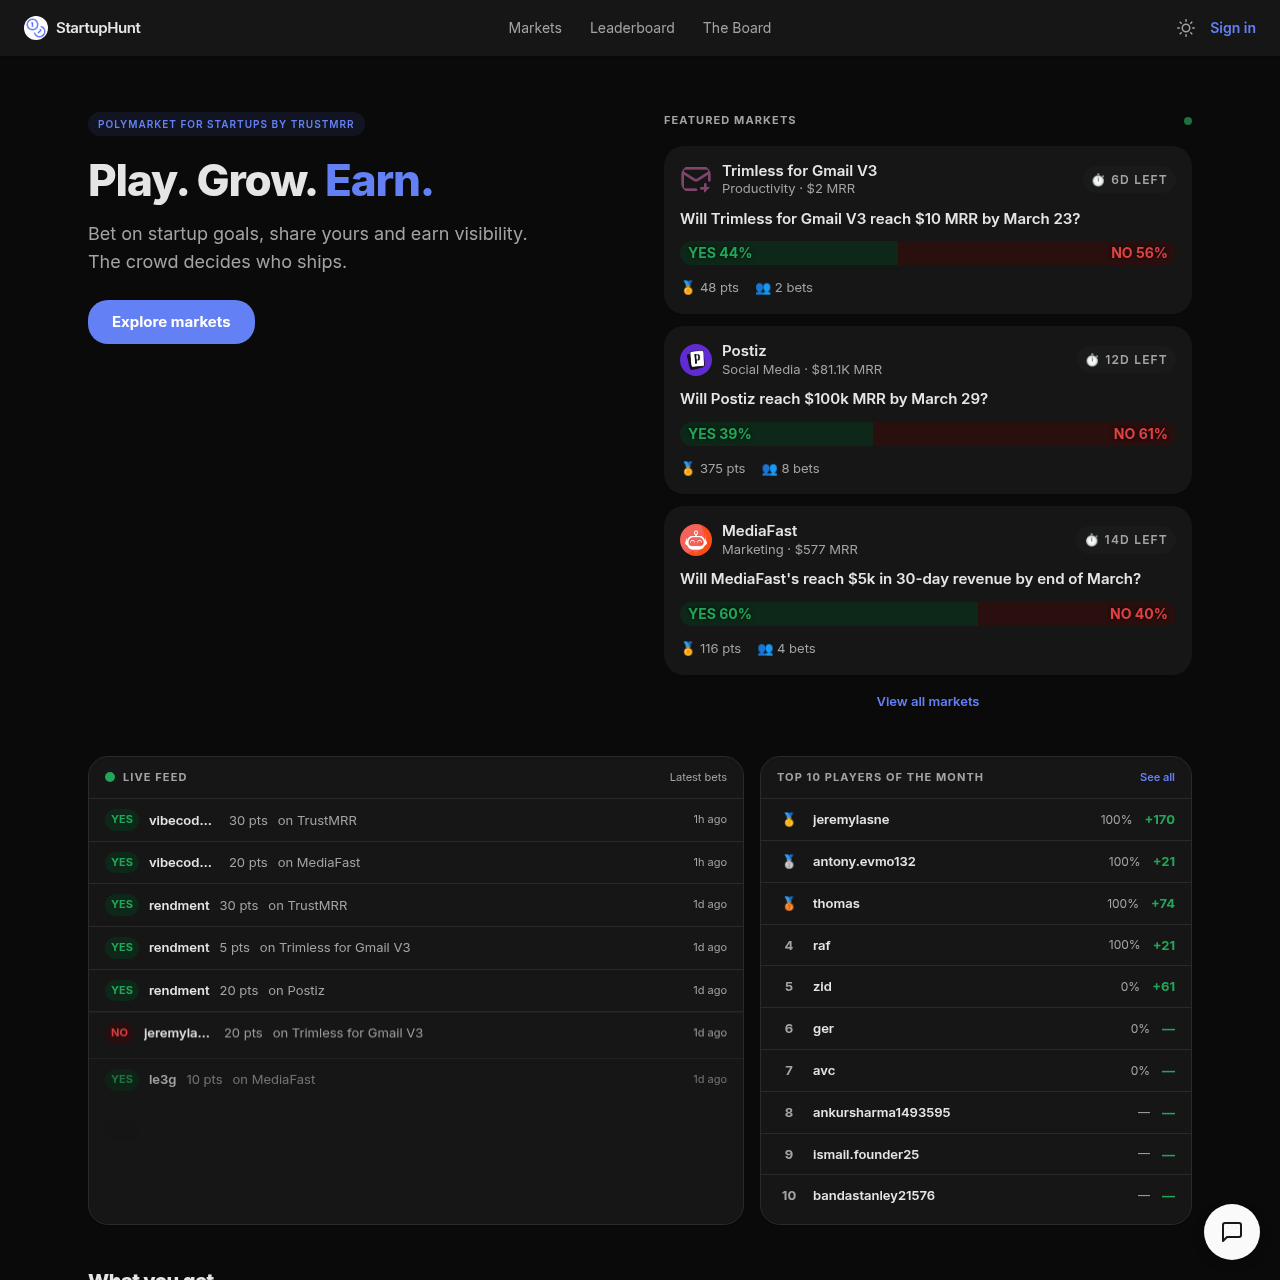The width and height of the screenshot is (1280, 1280).
Task: Click the trophy icon beside jeremylasne
Action: coord(789,819)
